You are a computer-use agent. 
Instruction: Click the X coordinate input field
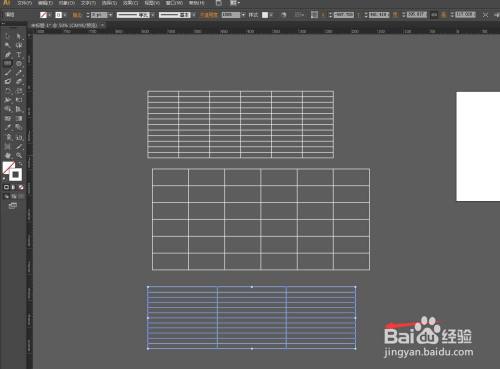click(344, 15)
